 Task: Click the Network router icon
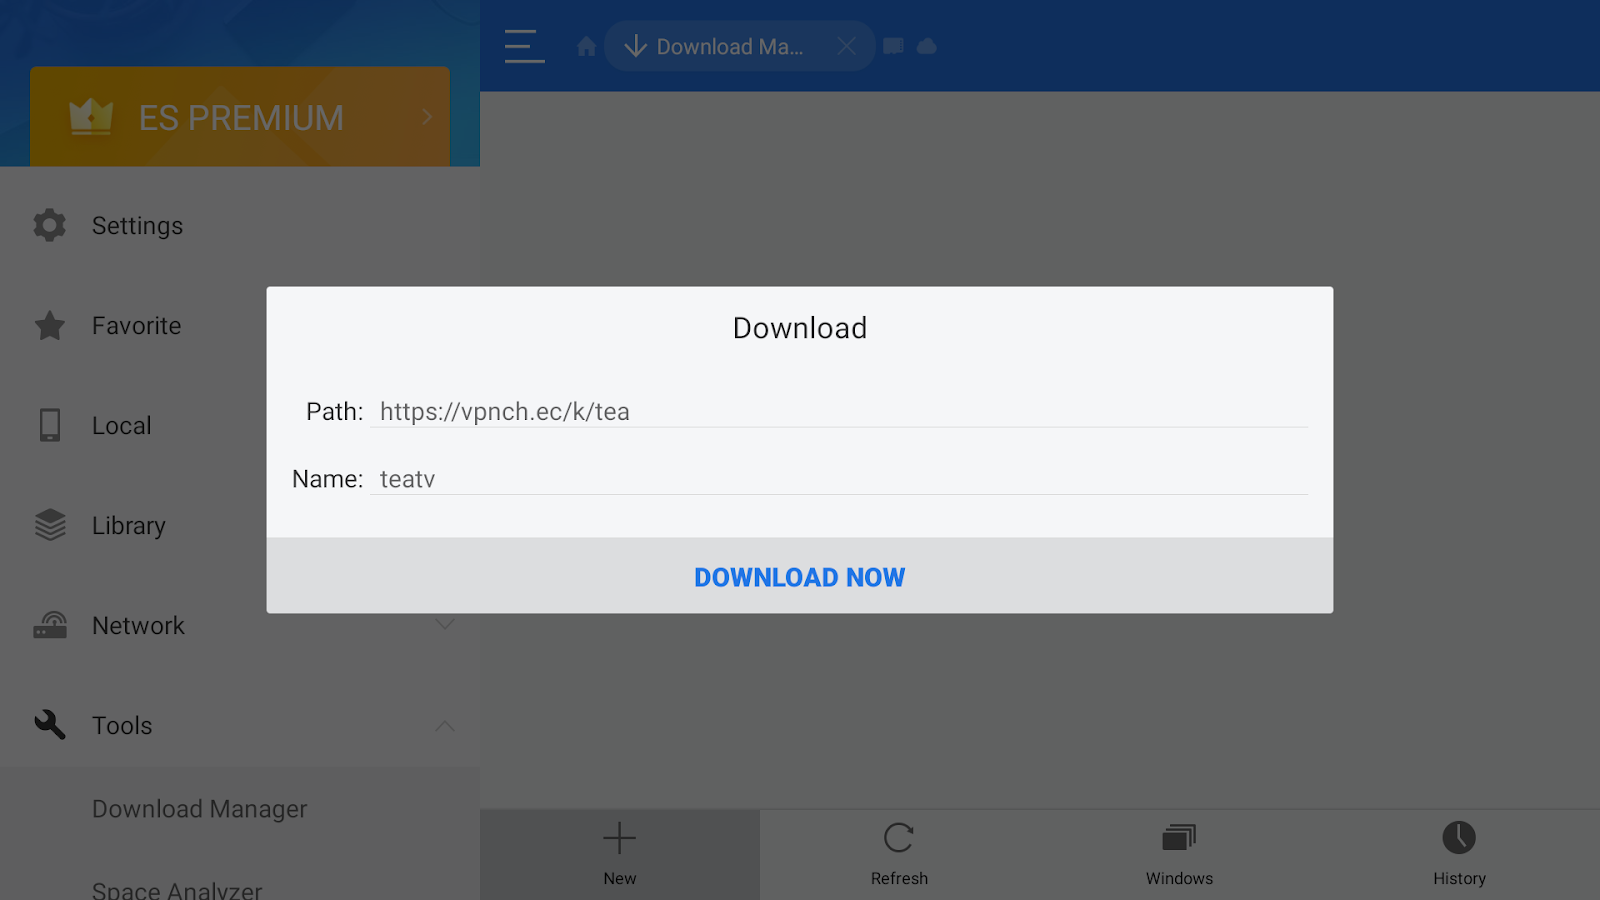point(50,625)
